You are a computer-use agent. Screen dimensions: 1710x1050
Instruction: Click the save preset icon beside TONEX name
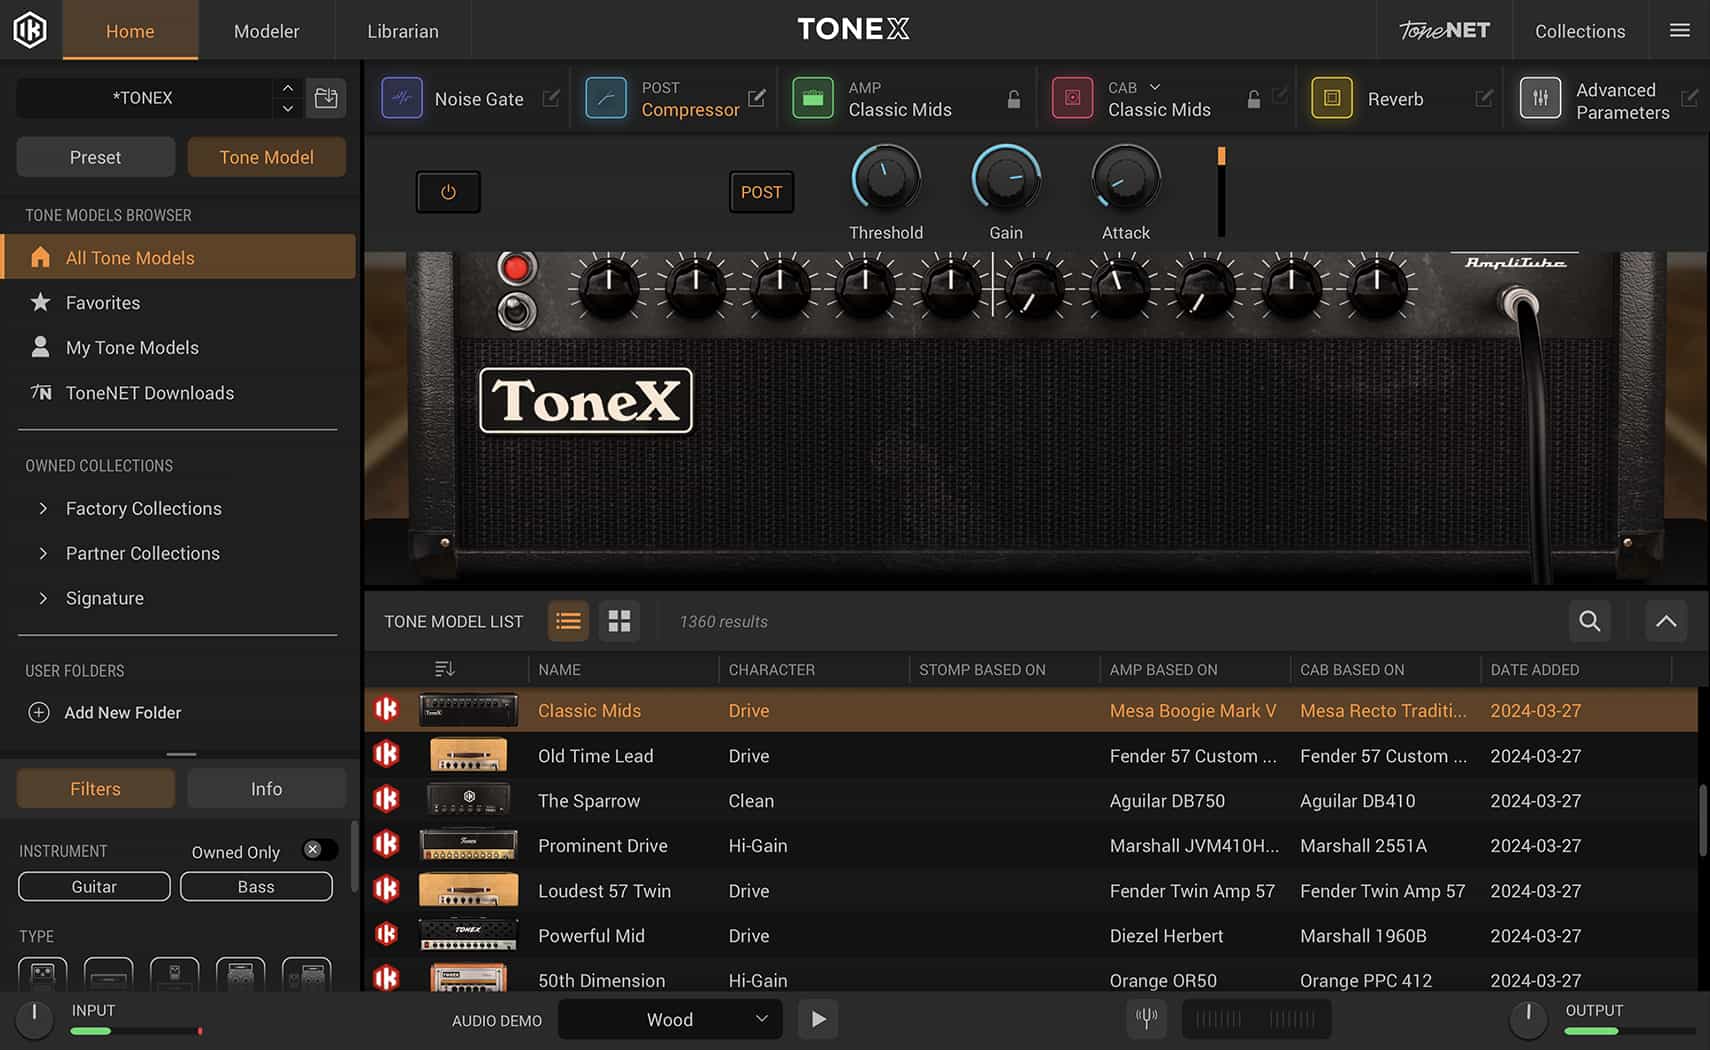(326, 97)
